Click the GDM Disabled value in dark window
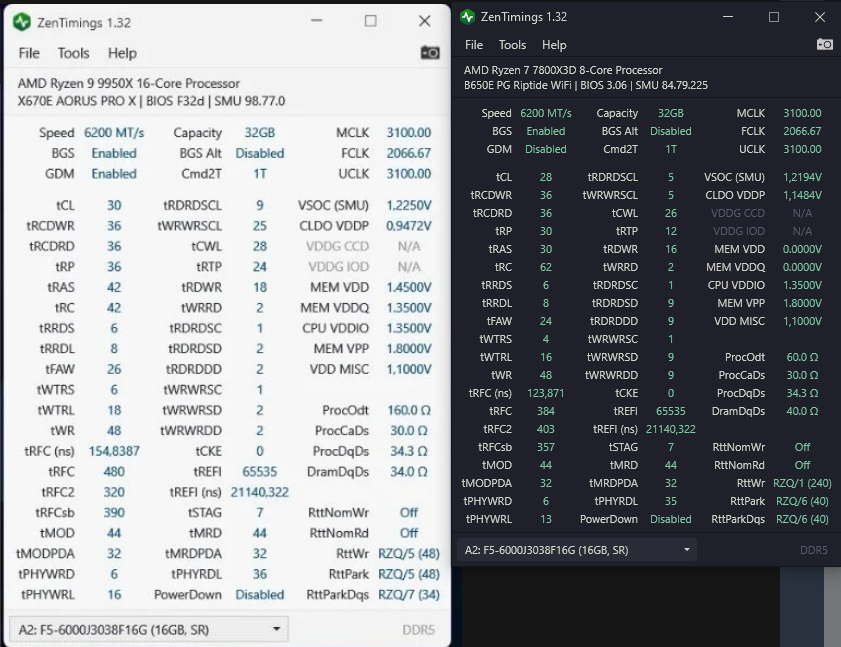Viewport: 841px width, 647px height. pos(545,149)
